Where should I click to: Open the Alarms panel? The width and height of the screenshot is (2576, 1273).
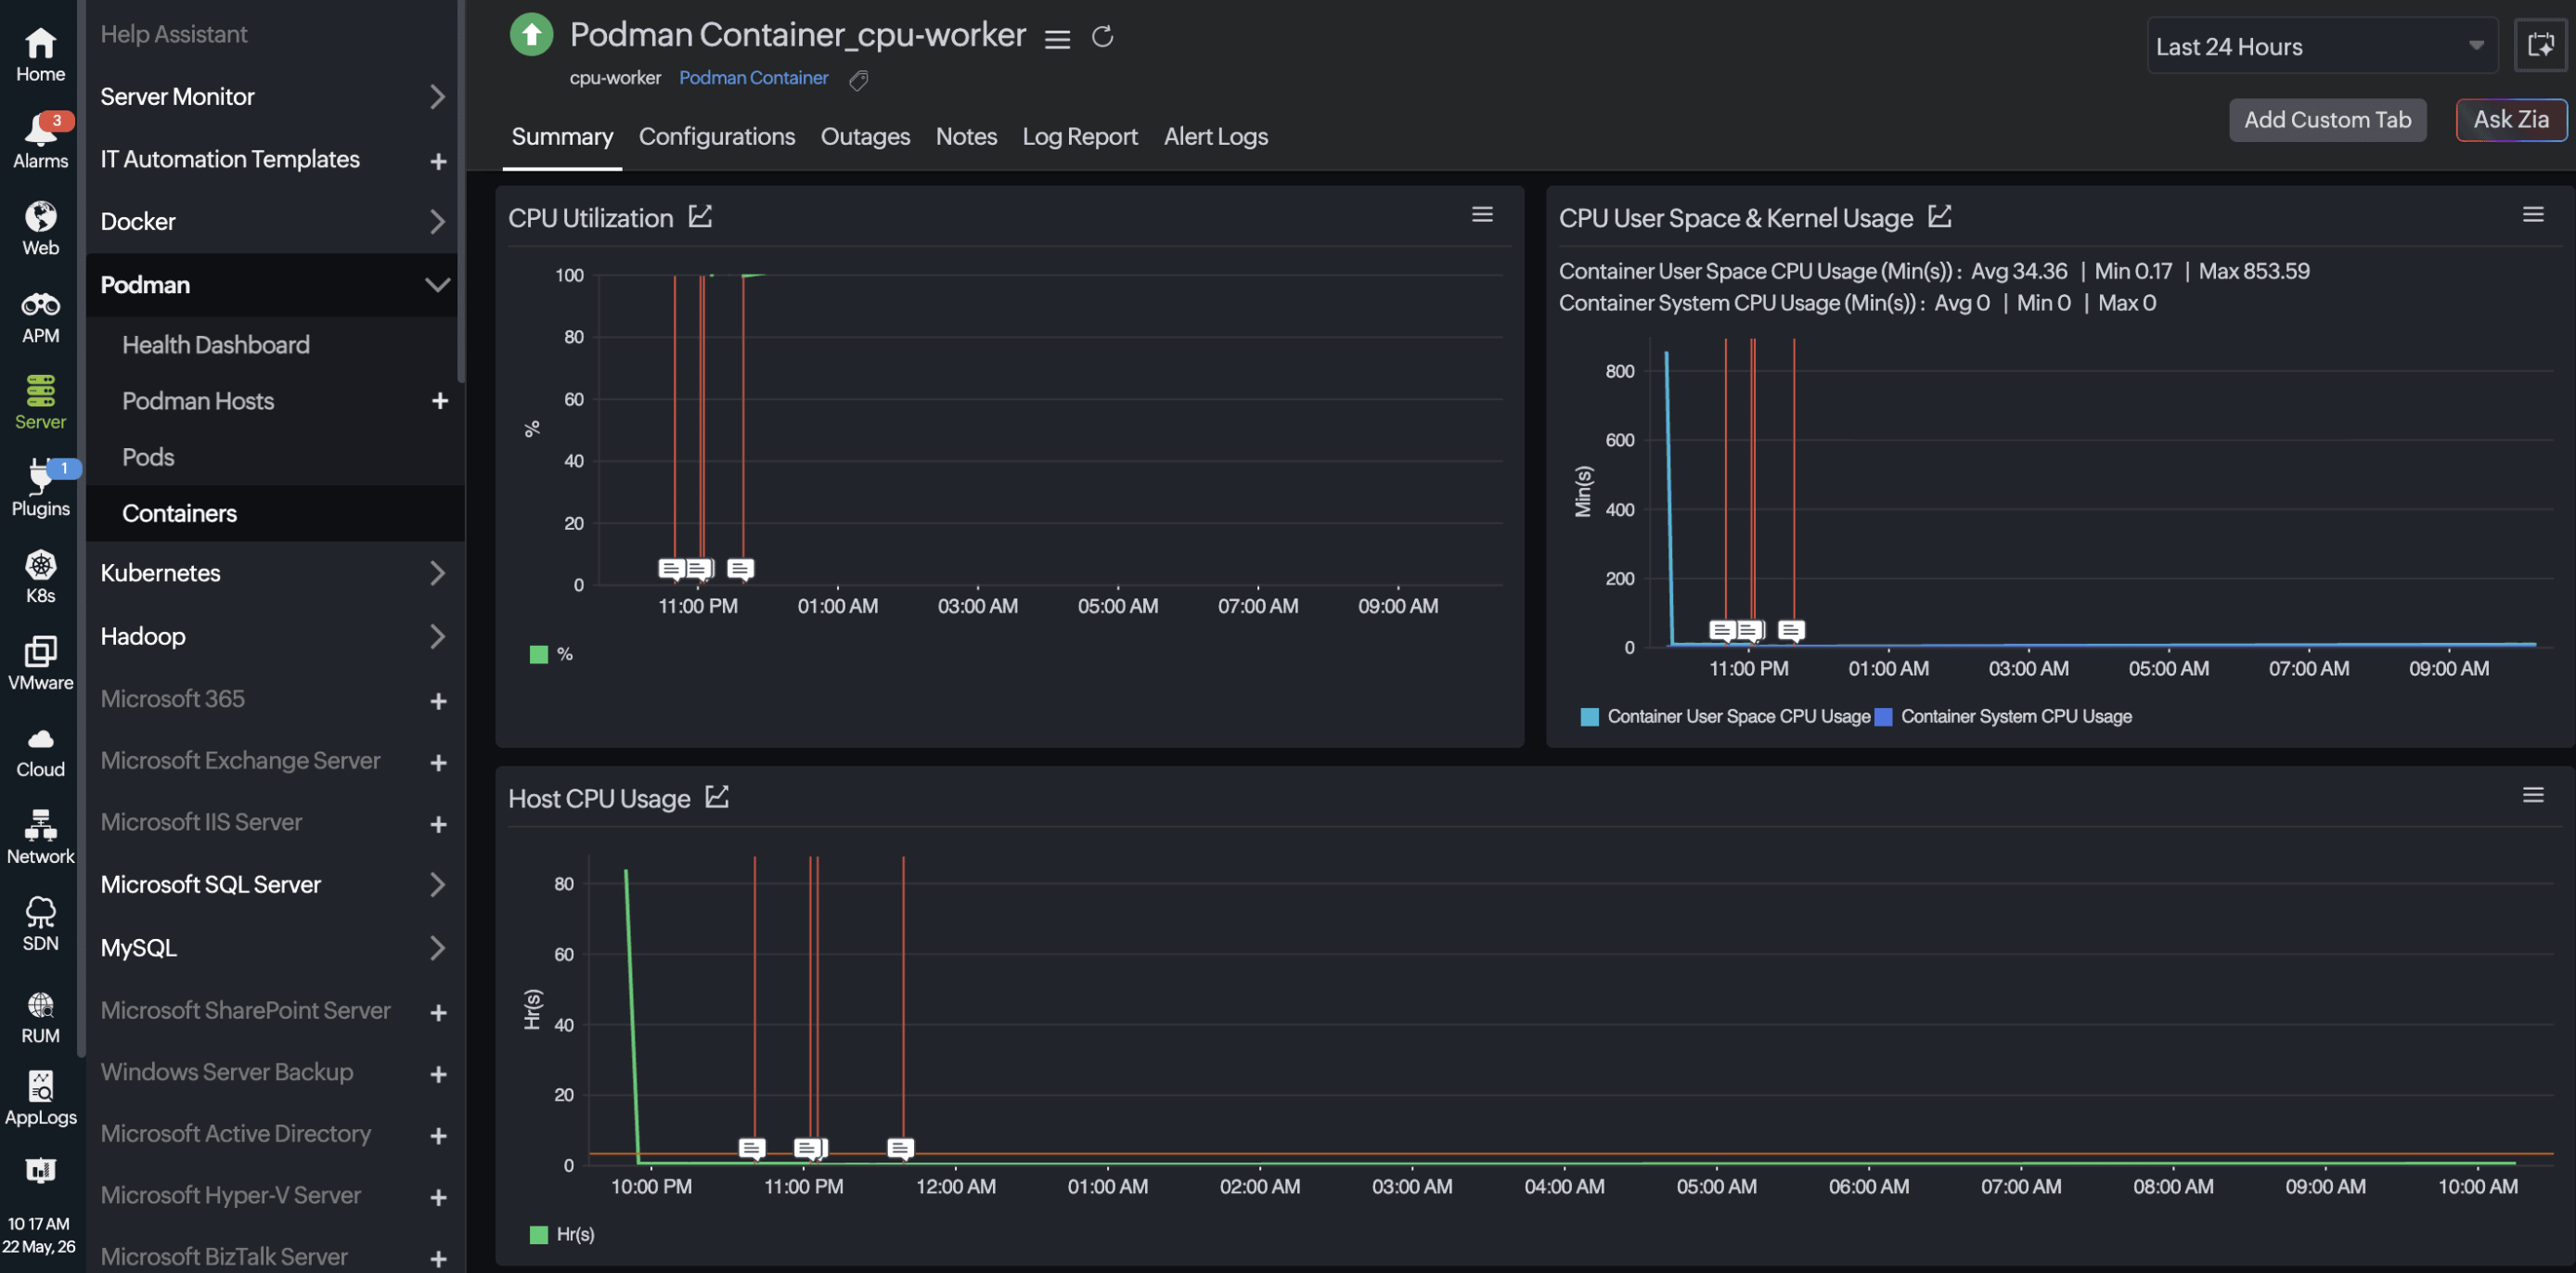pos(40,141)
